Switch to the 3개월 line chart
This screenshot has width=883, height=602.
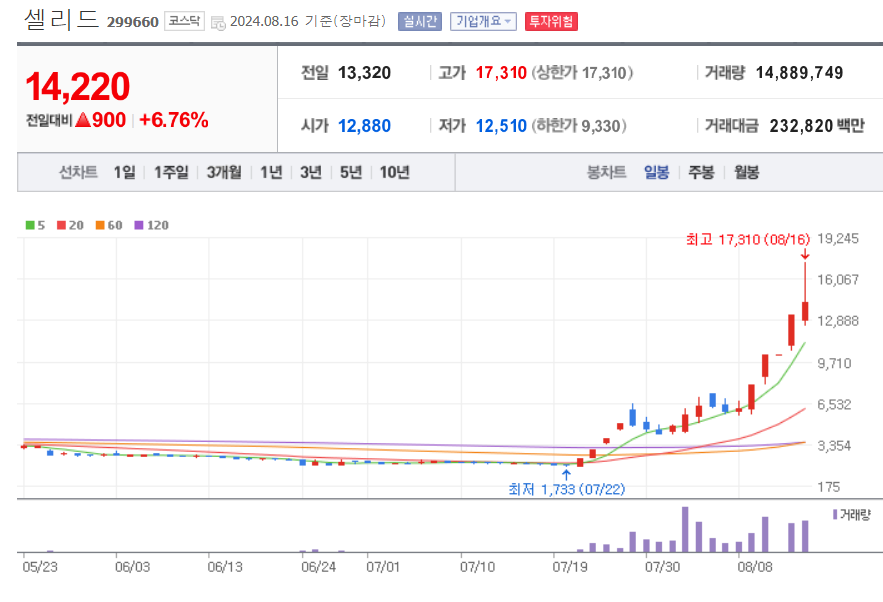224,172
